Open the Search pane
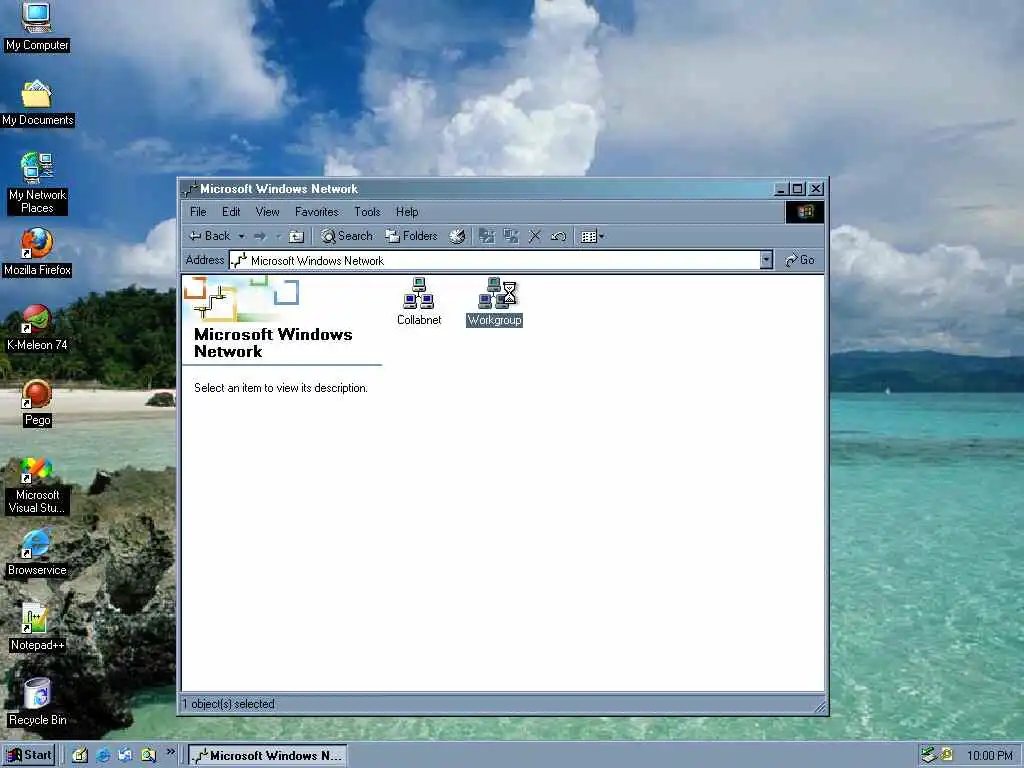This screenshot has height=768, width=1024. click(347, 236)
